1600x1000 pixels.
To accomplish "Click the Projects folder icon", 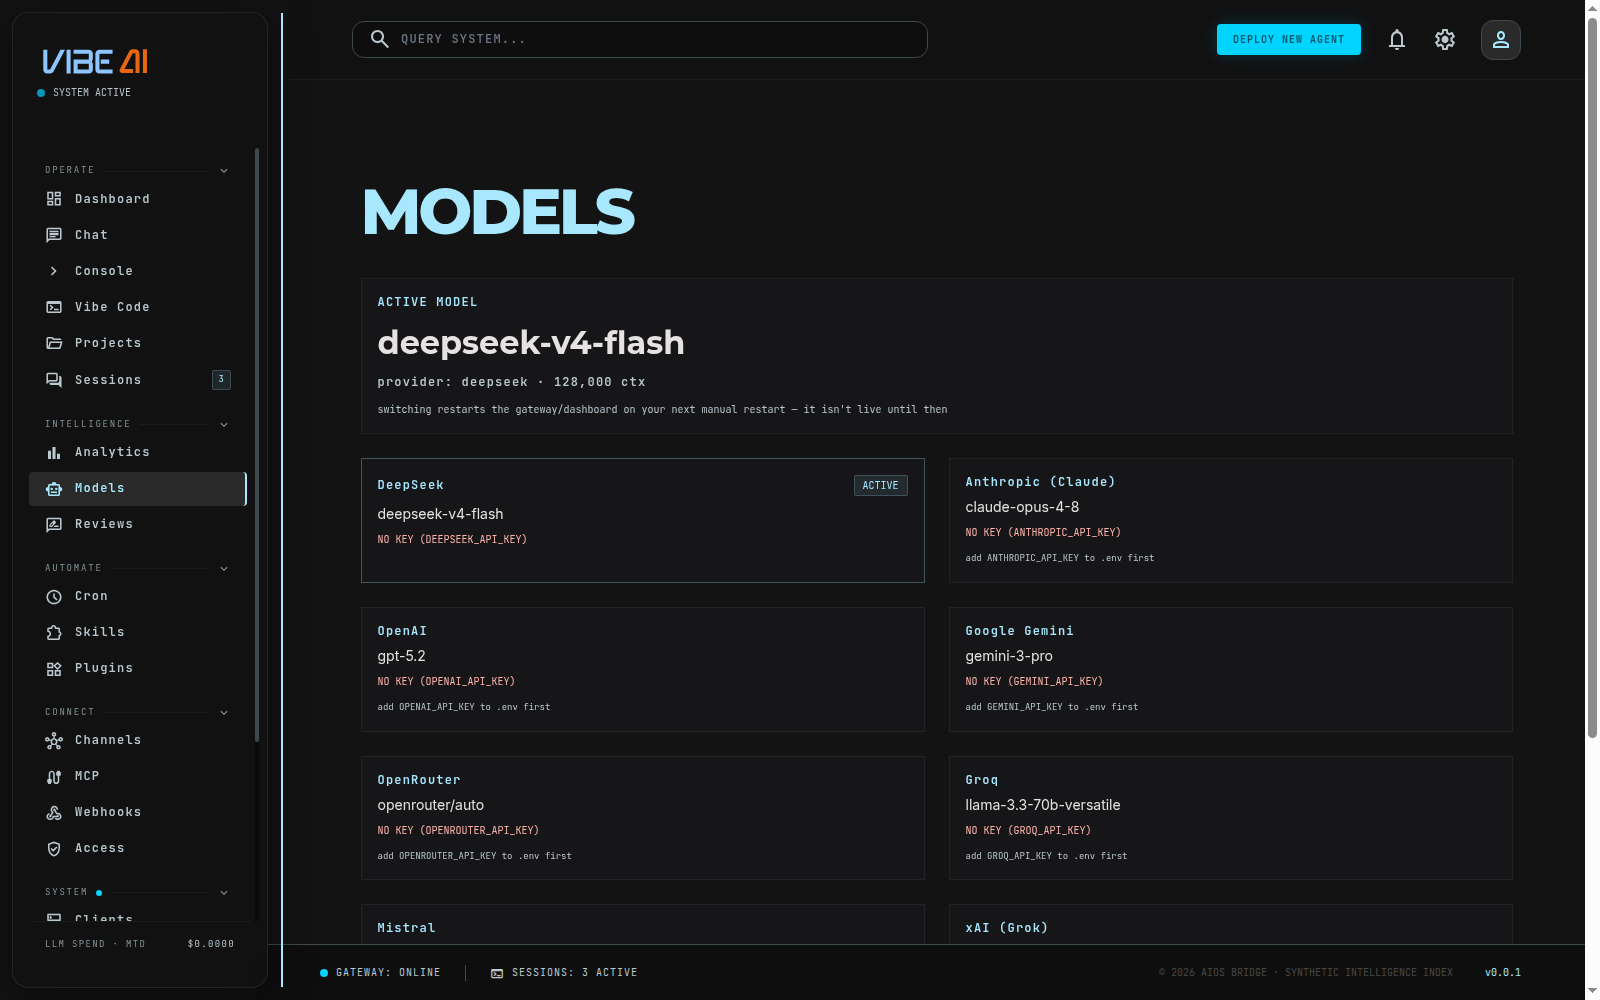I will (x=54, y=343).
